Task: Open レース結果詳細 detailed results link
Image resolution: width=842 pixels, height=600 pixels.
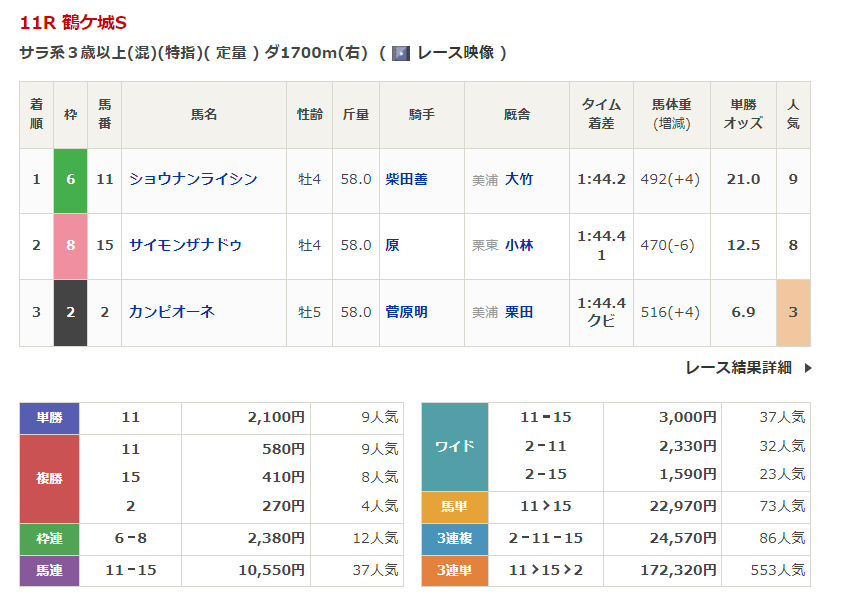Action: (738, 367)
